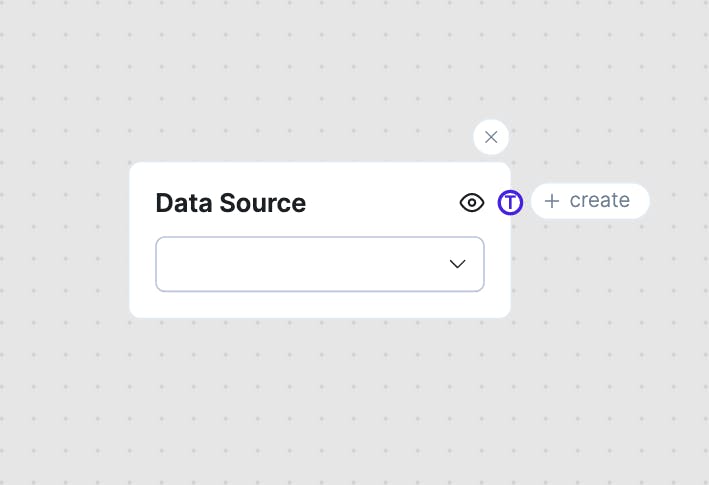Close the Data Source node with X

pyautogui.click(x=491, y=137)
